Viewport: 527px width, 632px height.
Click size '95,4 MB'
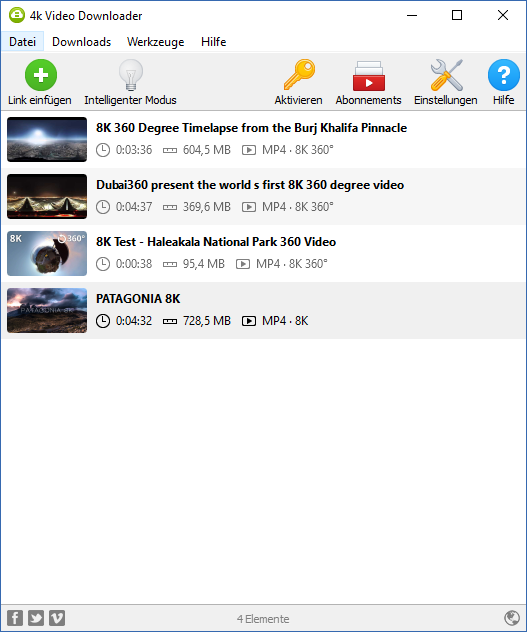tap(204, 264)
